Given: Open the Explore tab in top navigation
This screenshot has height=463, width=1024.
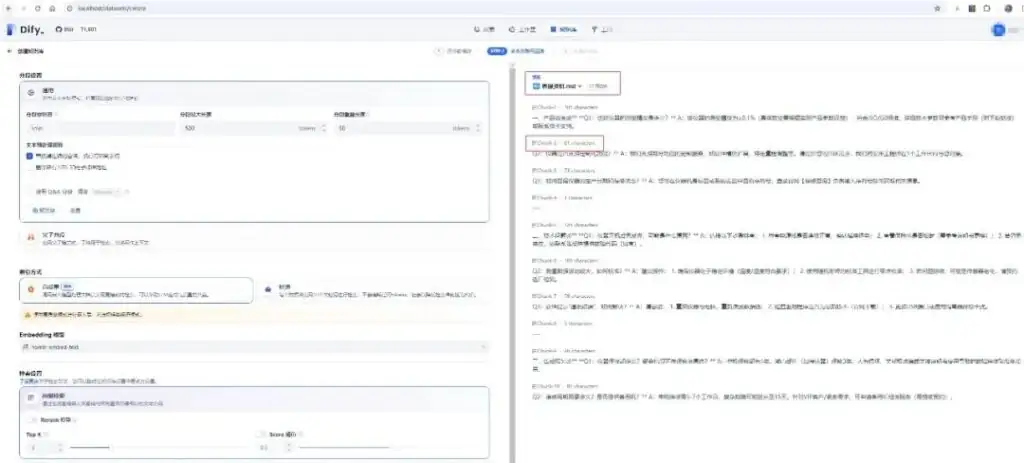Looking at the screenshot, I should [485, 29].
